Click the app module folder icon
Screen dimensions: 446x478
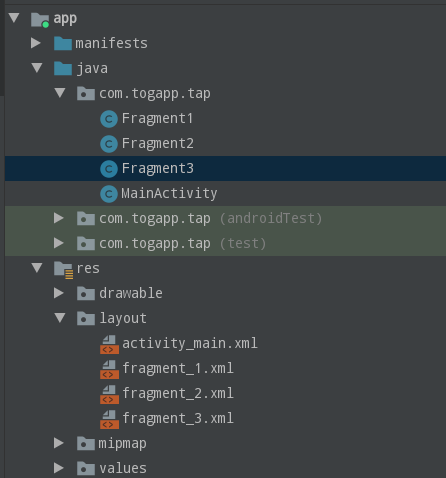(x=40, y=20)
